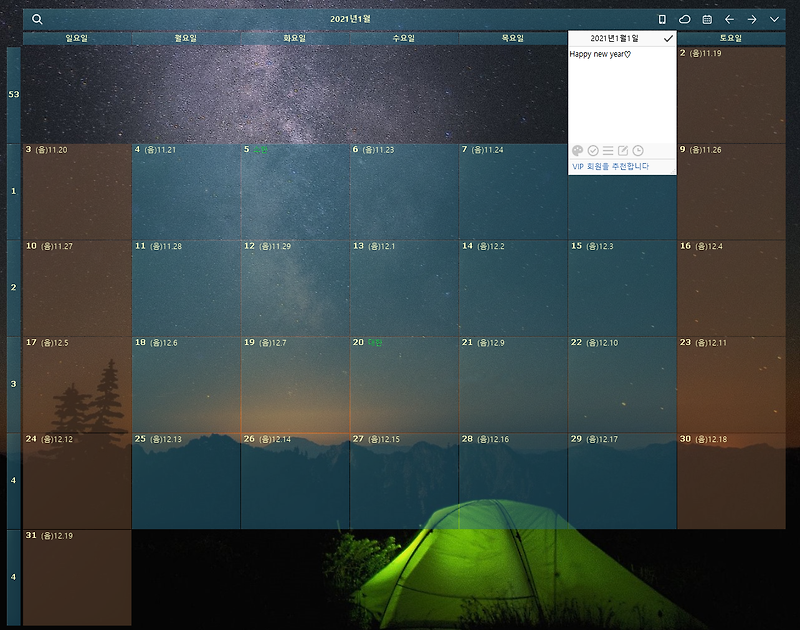Go to previous month with left arrow
Image resolution: width=800 pixels, height=630 pixels.
pos(730,19)
